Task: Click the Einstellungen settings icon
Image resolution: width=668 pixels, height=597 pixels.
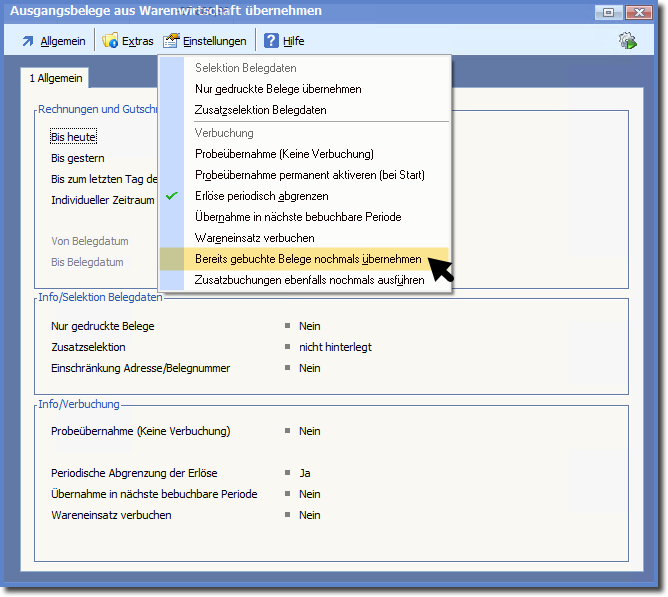Action: point(171,41)
